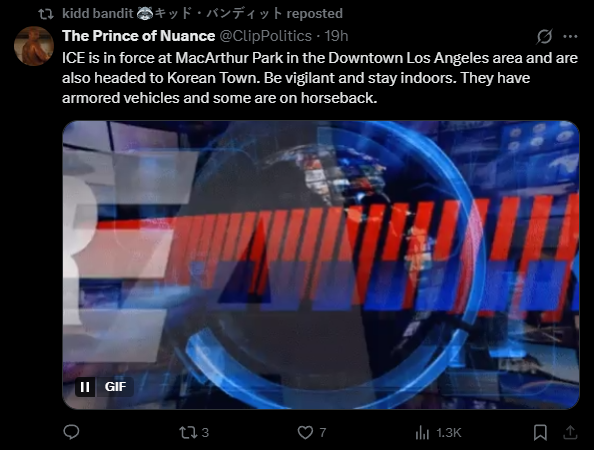
Task: Open the three-dot more options menu
Action: coord(570,36)
